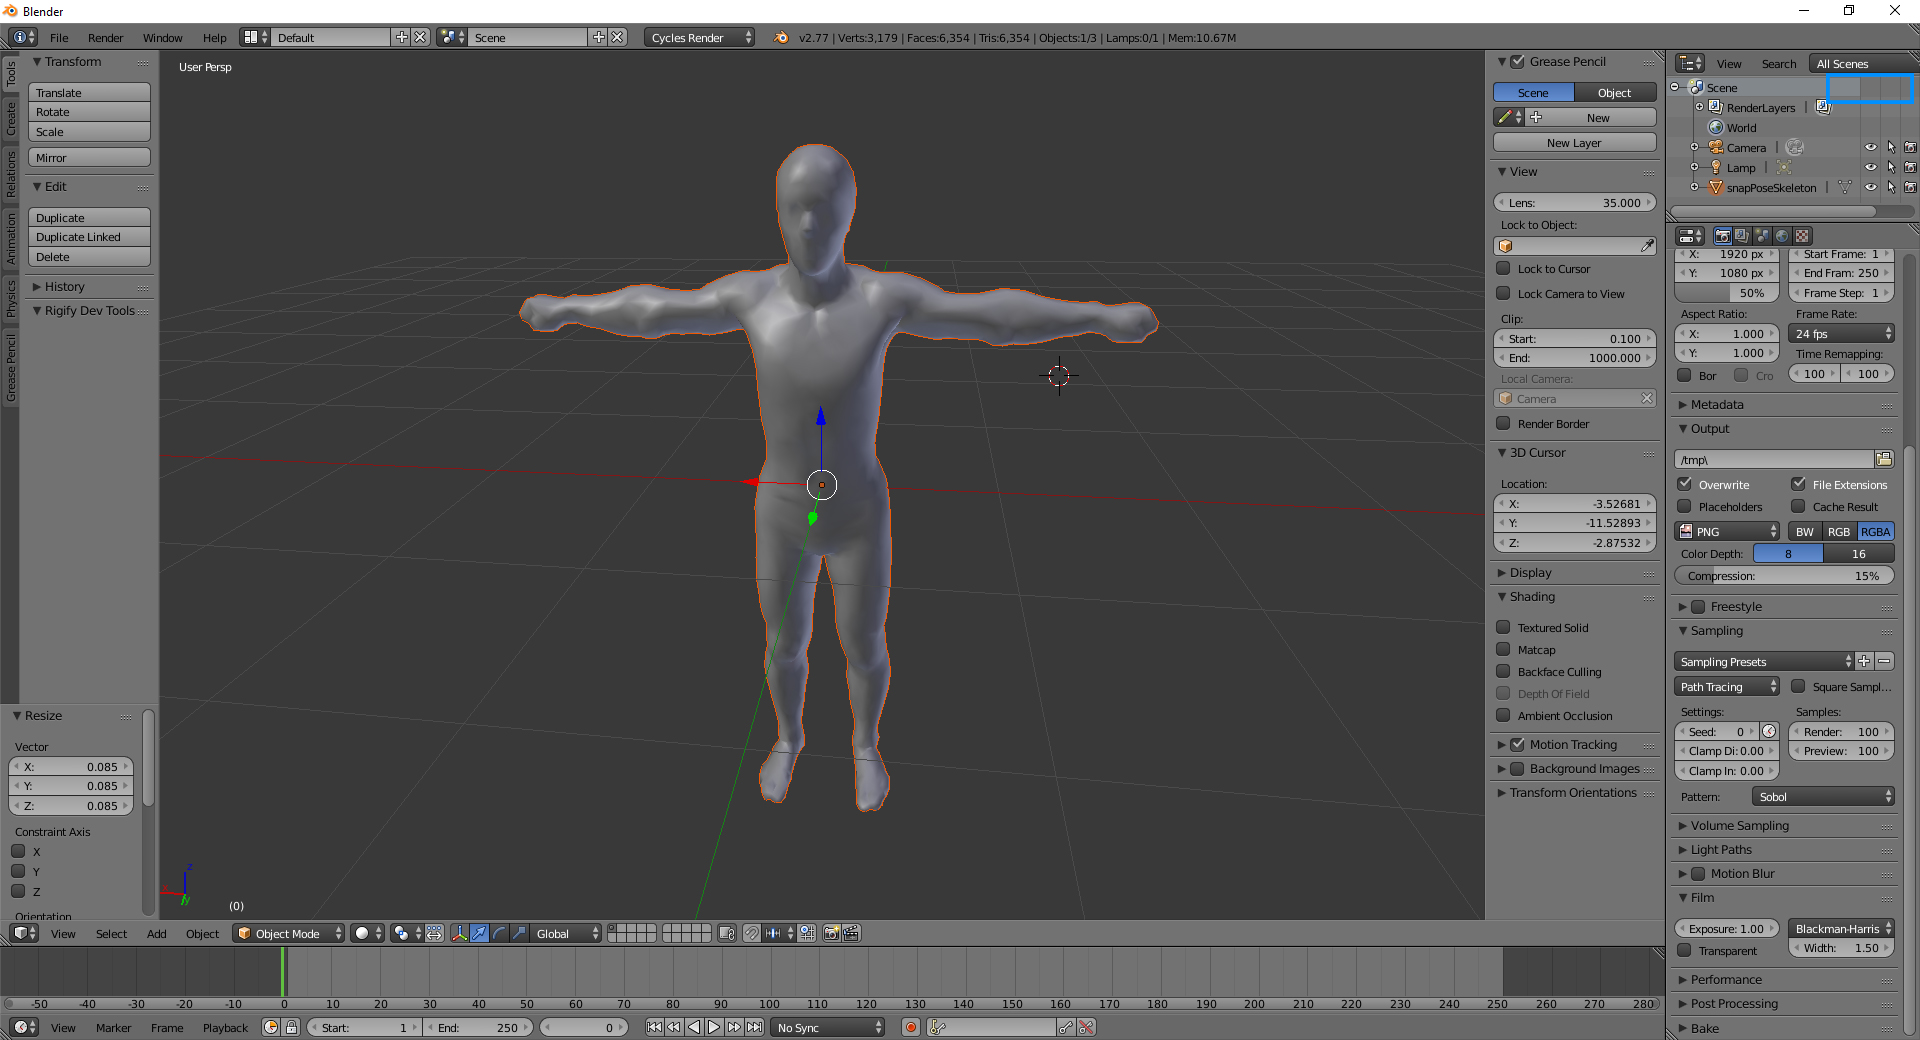
Task: Click the timeline record keyframe button
Action: point(910,1027)
